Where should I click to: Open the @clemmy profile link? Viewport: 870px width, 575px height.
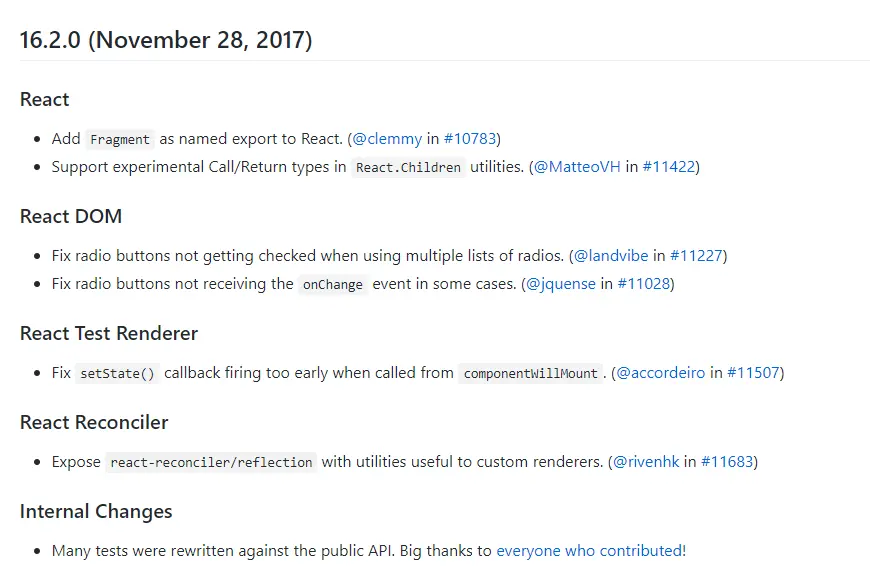pyautogui.click(x=387, y=139)
